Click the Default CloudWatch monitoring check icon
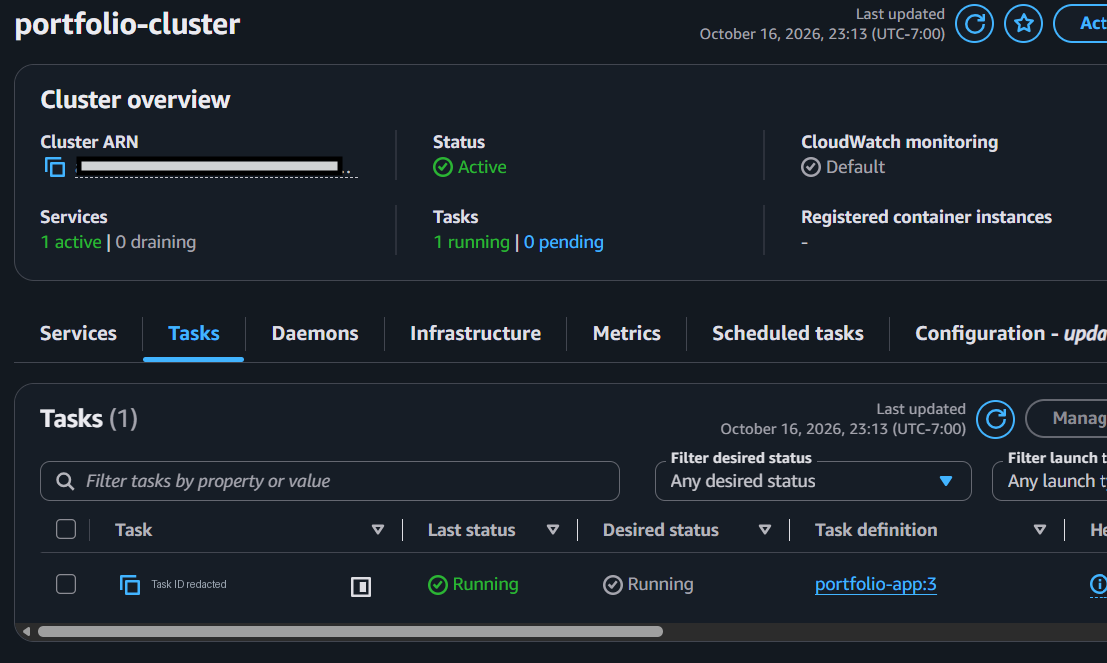Screen dimensions: 1107x663 click(x=810, y=167)
